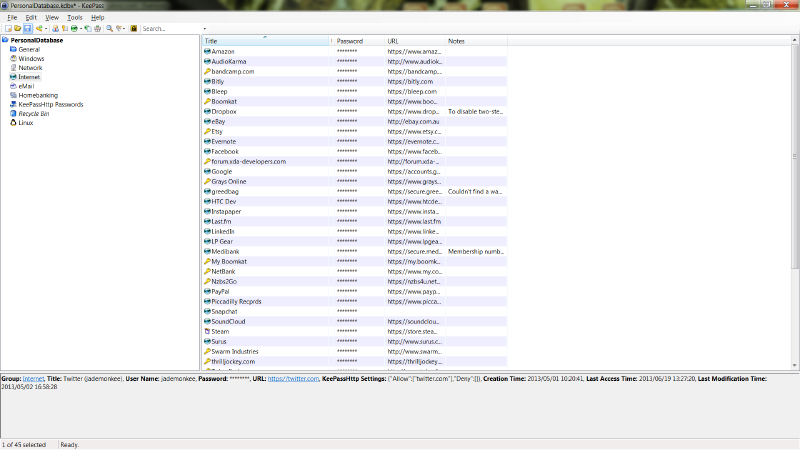The image size is (800, 450).
Task: Follow the Internet group link in details
Action: coord(33,379)
